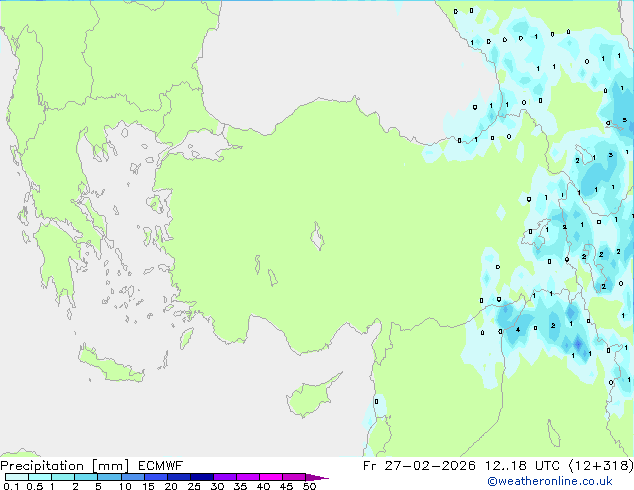The image size is (634, 490).
Task: Click the 'Fr 27-02-2026' date text
Action: (419, 466)
